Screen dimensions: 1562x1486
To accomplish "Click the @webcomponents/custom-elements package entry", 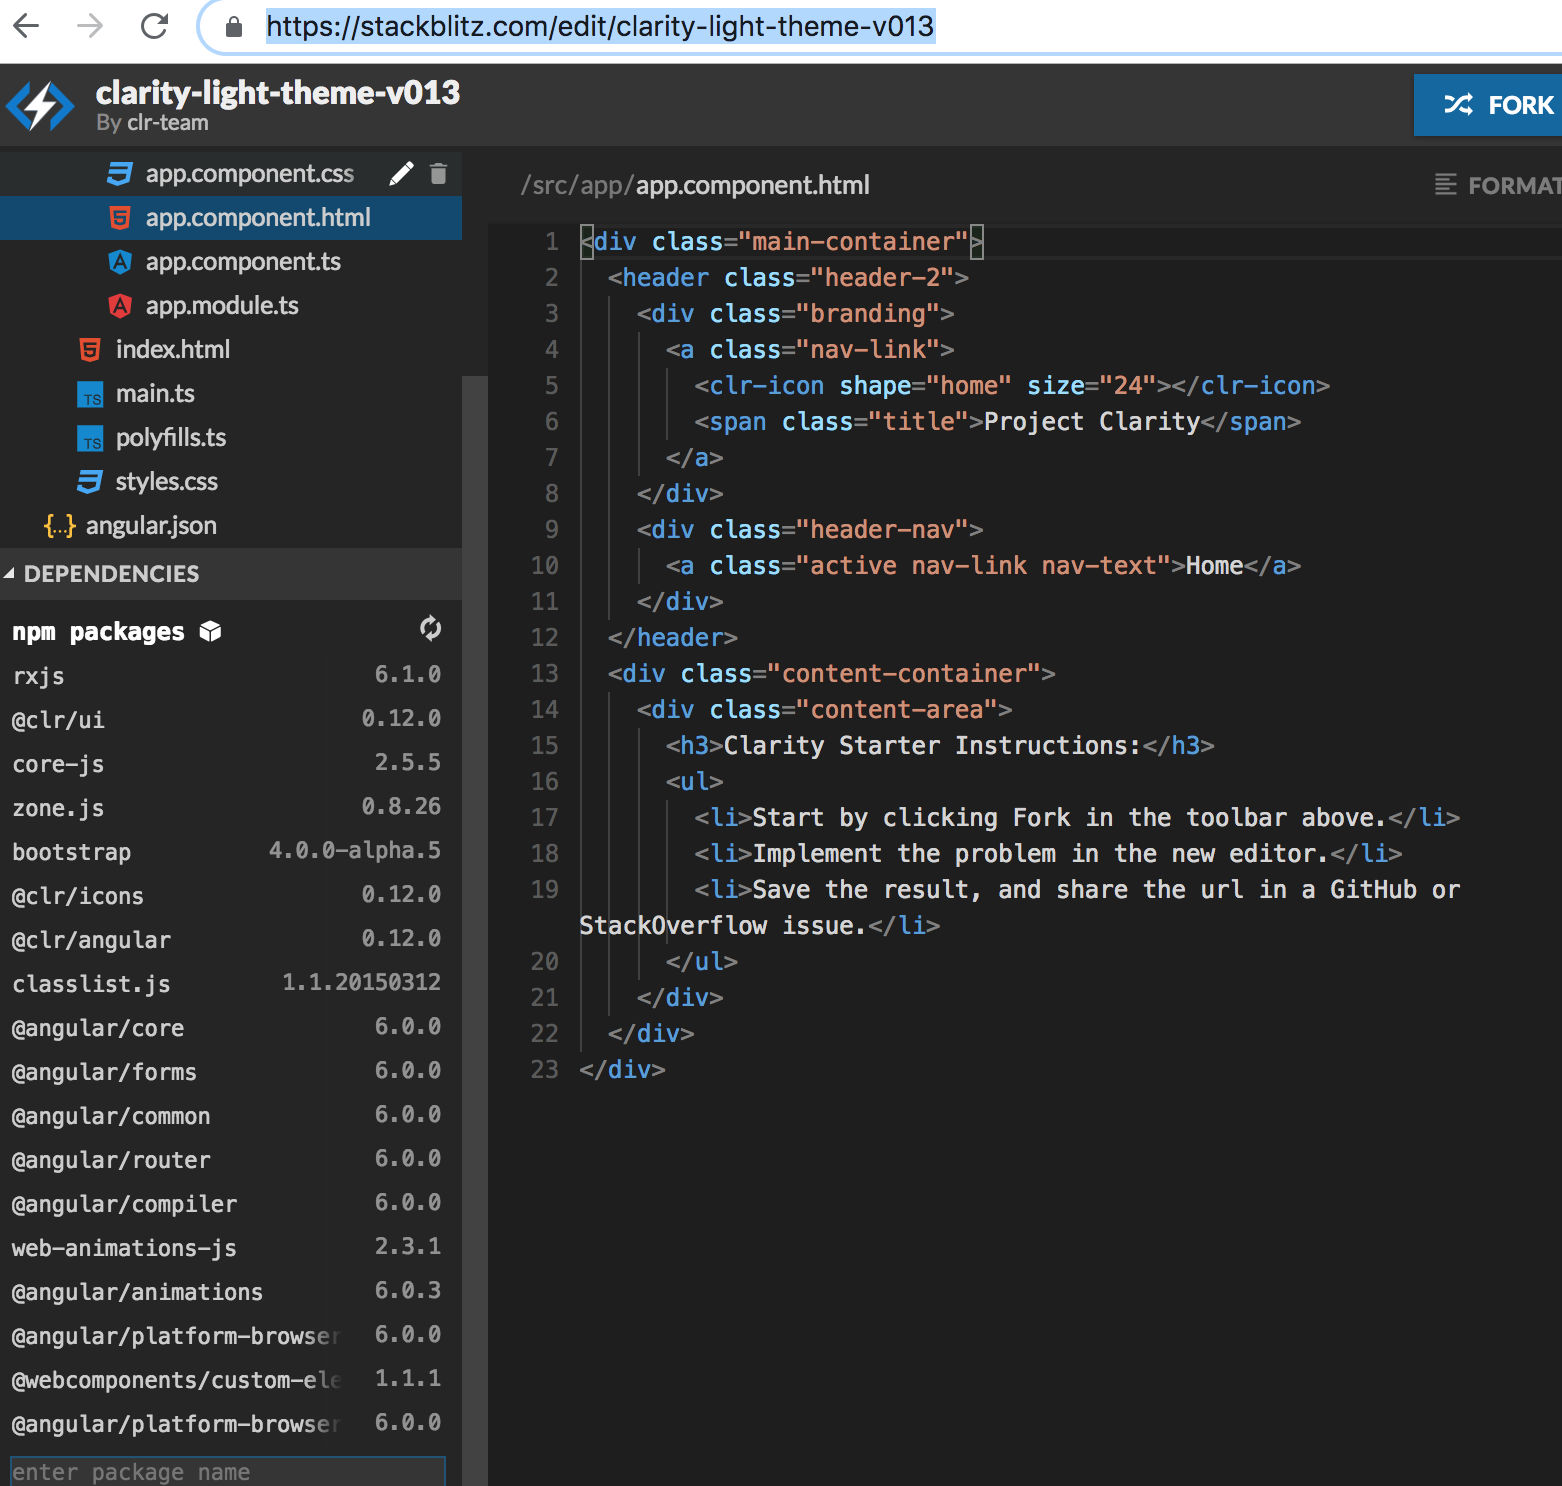I will [x=226, y=1380].
